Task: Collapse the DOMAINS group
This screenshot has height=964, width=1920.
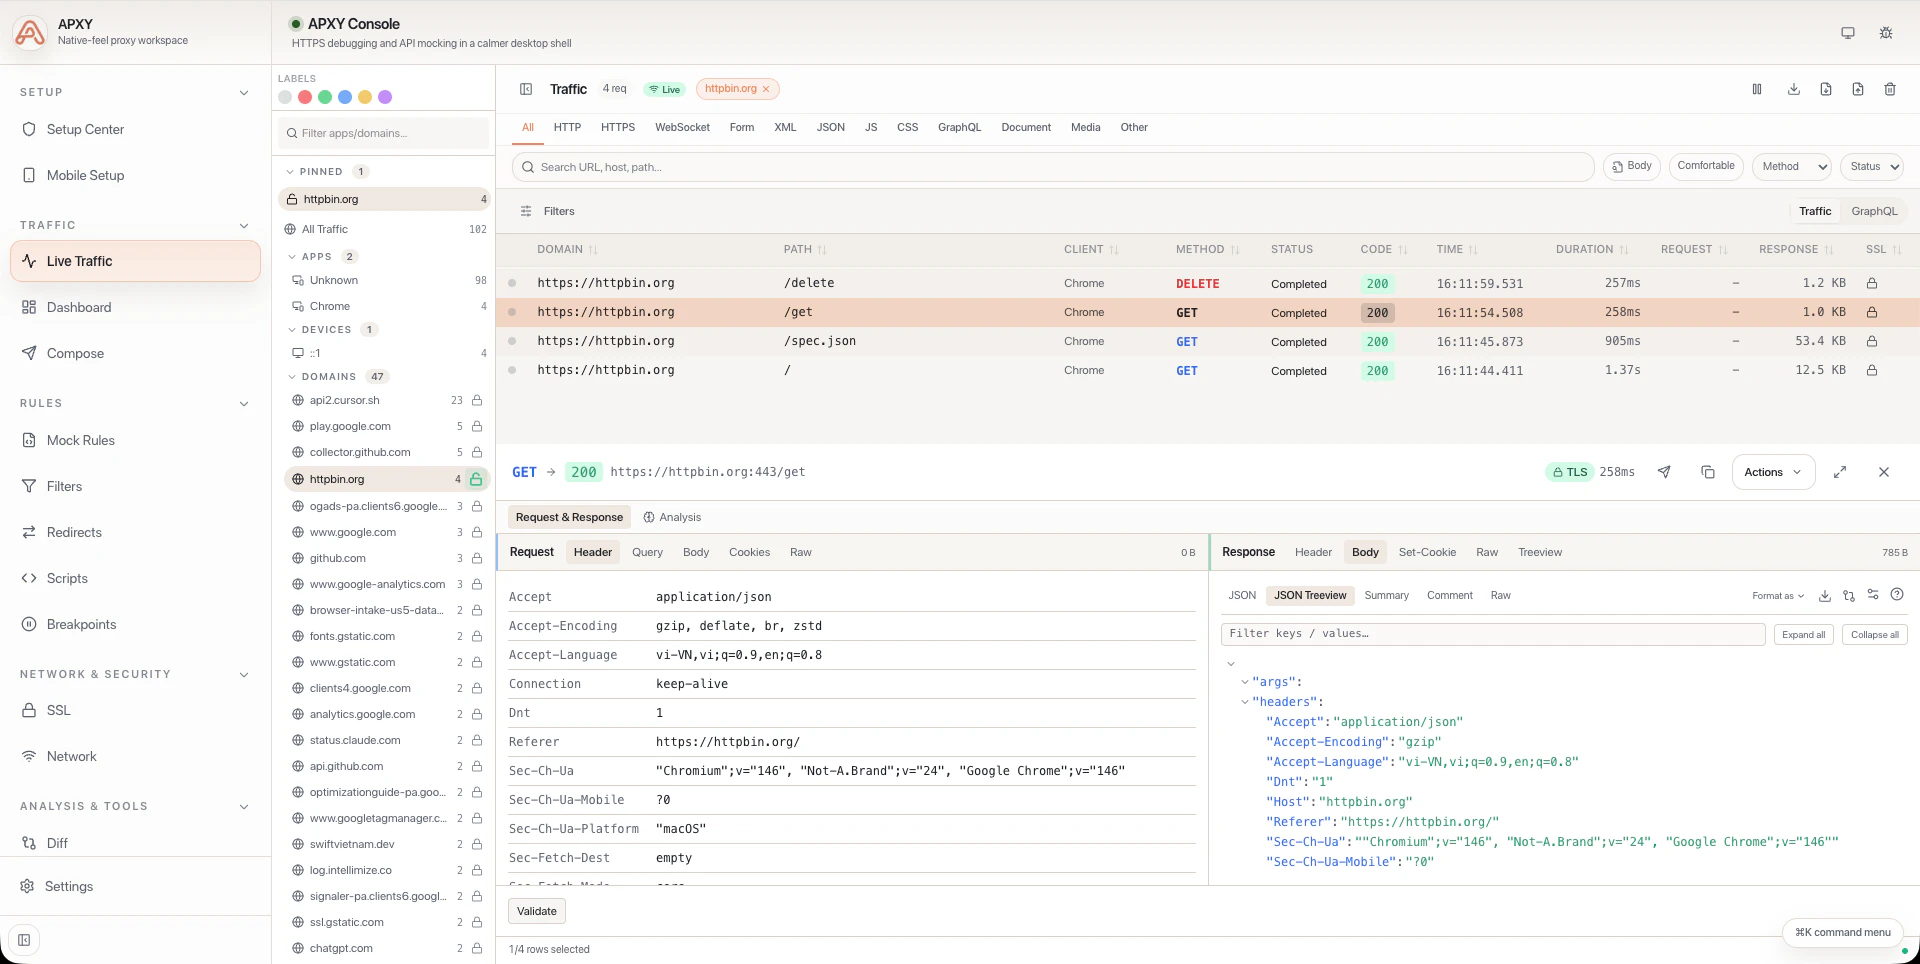Action: tap(292, 377)
